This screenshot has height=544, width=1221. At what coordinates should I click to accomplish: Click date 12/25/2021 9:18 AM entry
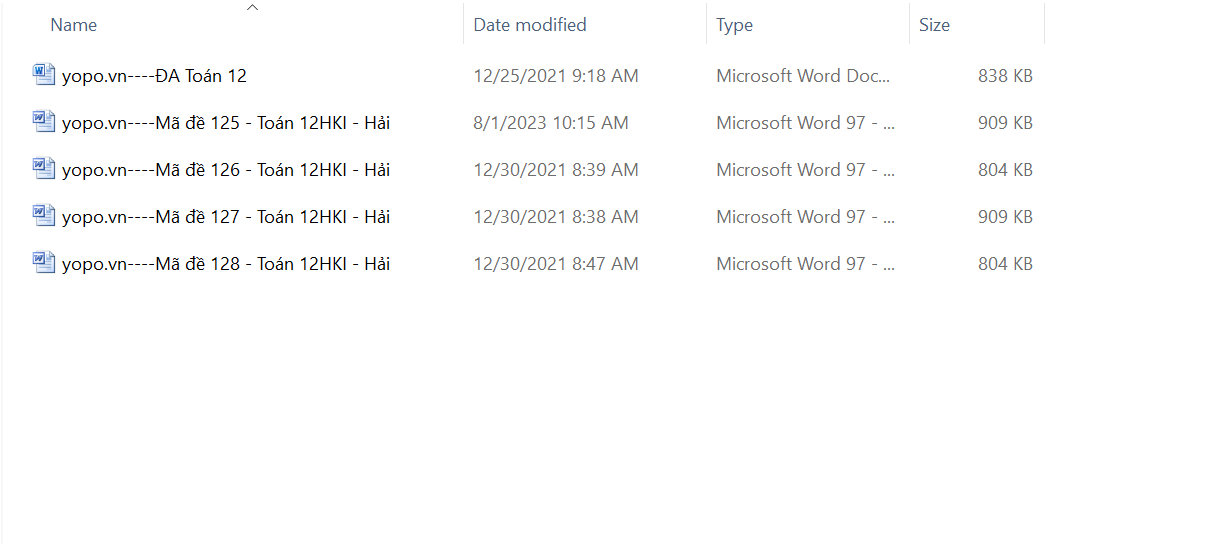(556, 76)
